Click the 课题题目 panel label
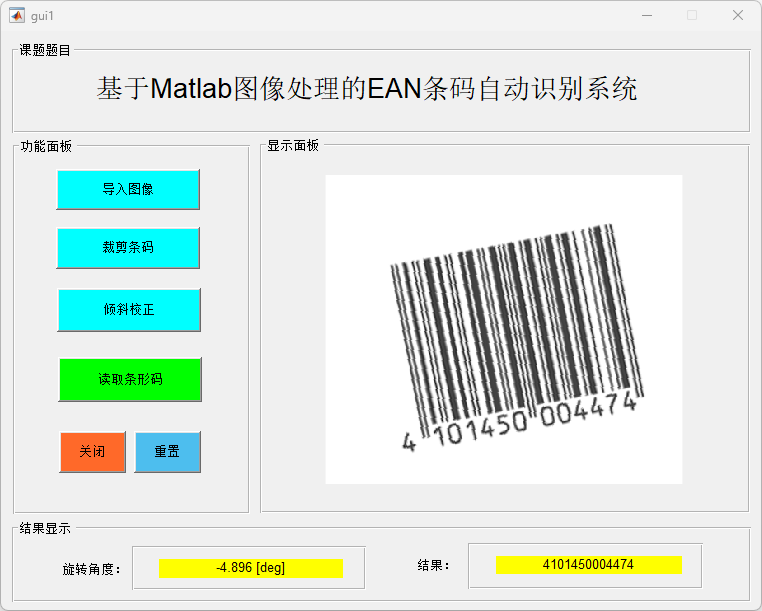This screenshot has height=611, width=762. pyautogui.click(x=45, y=50)
